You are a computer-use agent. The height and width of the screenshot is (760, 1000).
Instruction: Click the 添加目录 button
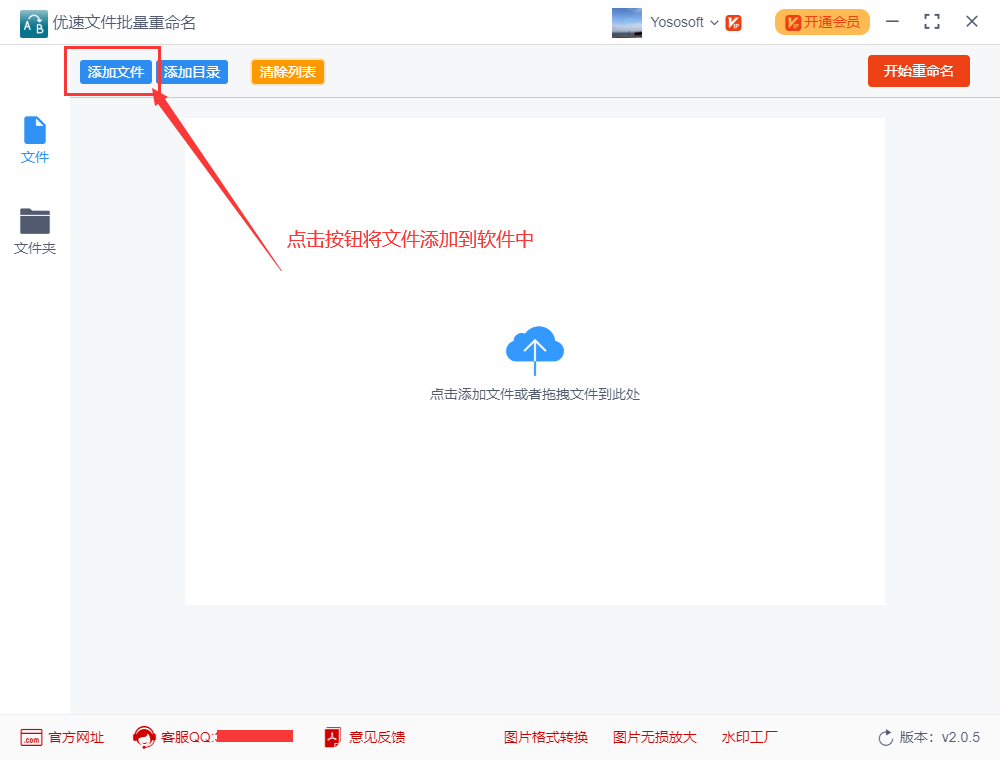(x=192, y=72)
